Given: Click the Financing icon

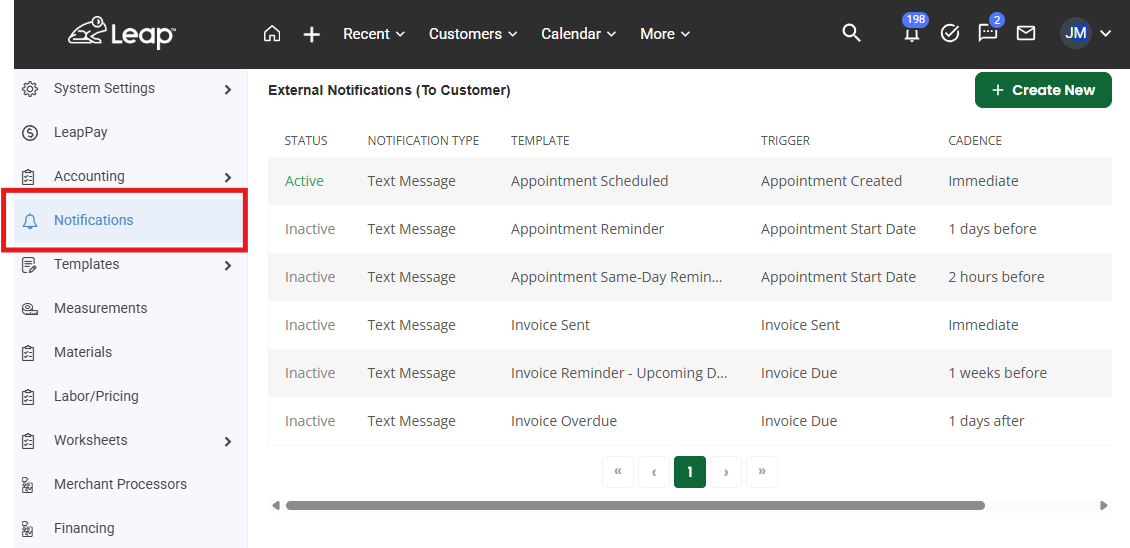Looking at the screenshot, I should [x=28, y=529].
